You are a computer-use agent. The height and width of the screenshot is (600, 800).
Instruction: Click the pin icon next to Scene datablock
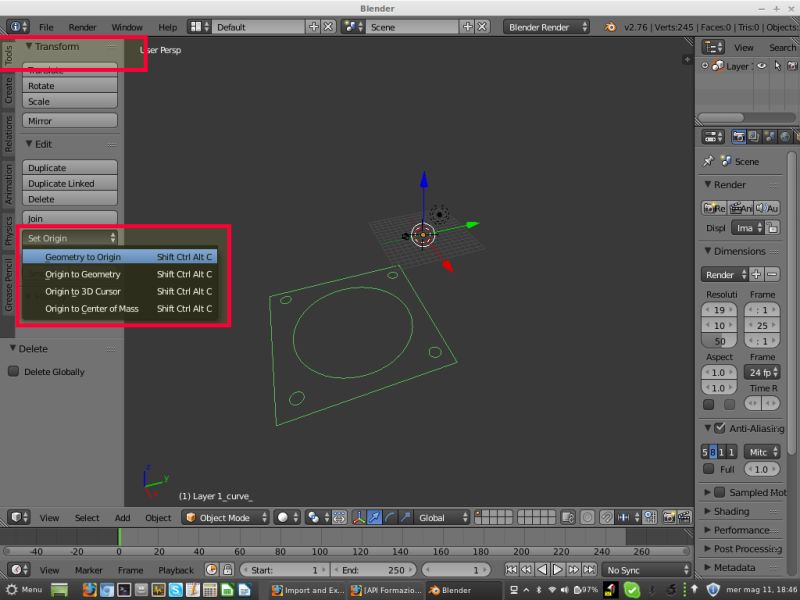click(708, 162)
